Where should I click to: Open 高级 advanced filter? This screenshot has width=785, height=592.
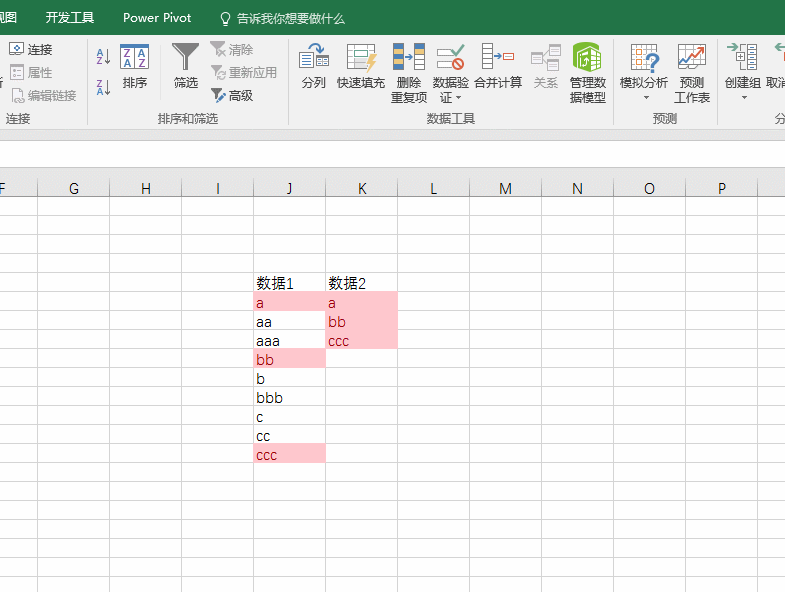pos(232,96)
